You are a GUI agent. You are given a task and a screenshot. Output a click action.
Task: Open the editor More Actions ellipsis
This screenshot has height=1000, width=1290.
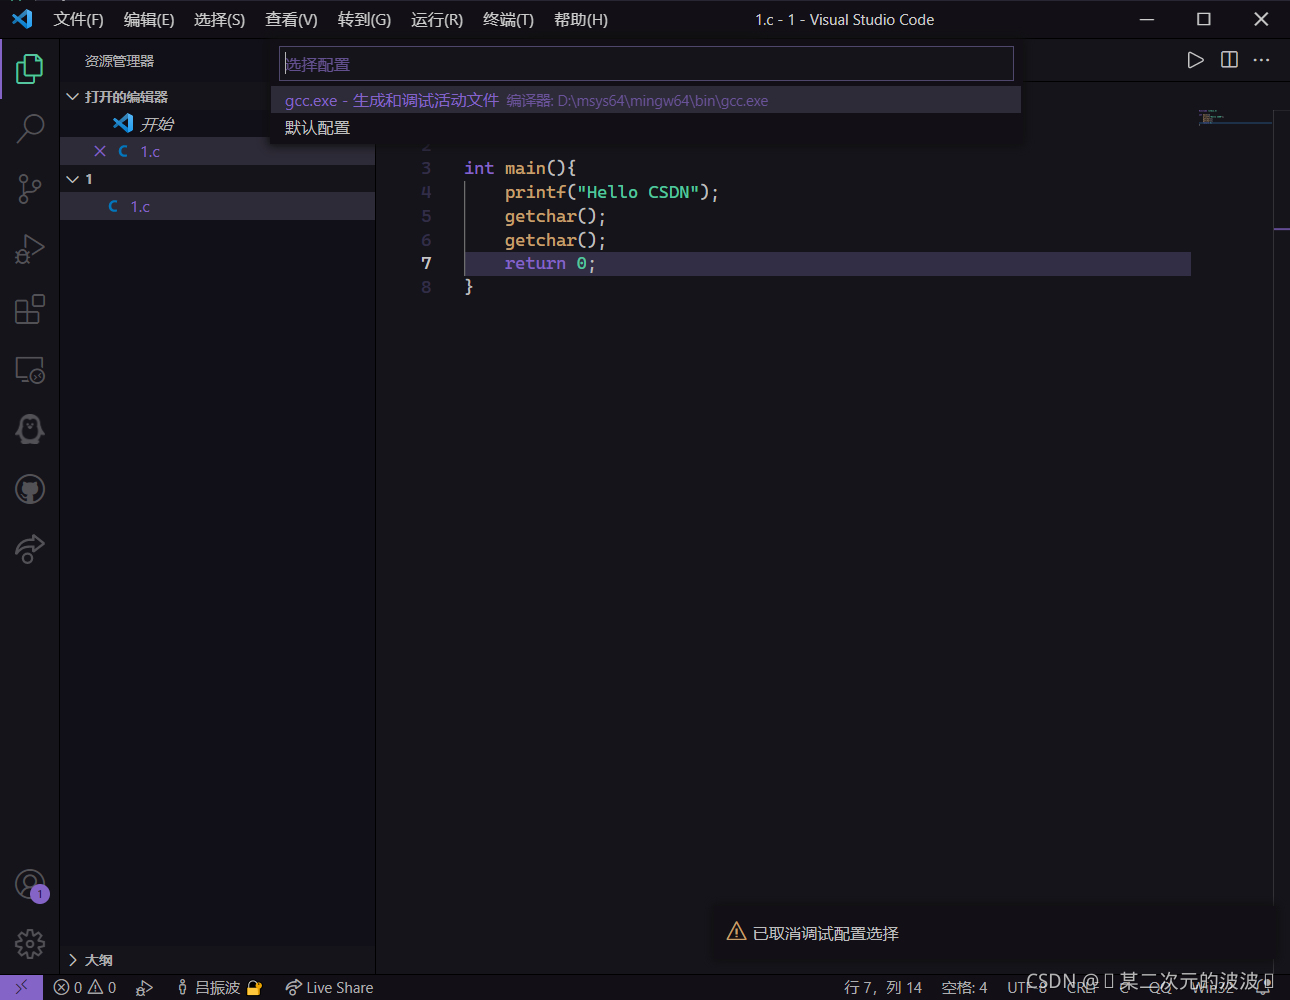tap(1262, 60)
